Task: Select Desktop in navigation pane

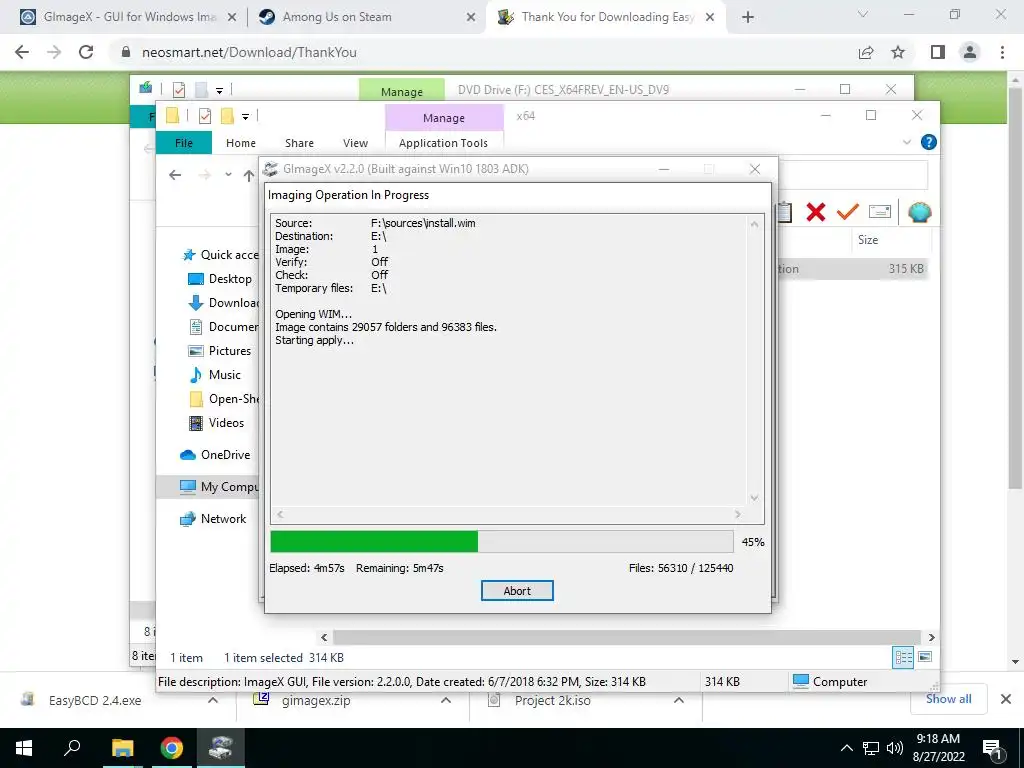Action: (x=219, y=279)
